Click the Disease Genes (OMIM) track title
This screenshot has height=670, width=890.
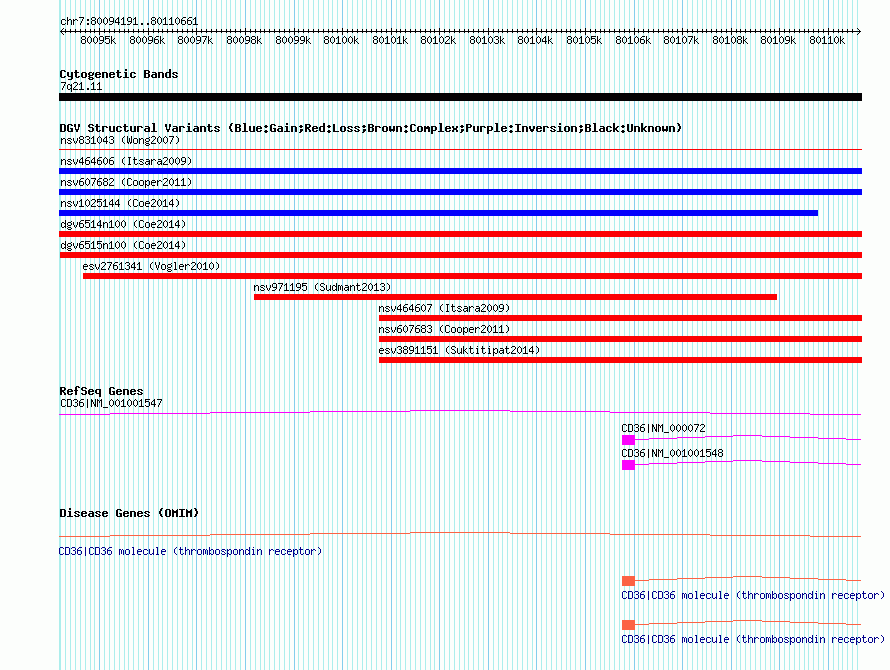(x=129, y=513)
